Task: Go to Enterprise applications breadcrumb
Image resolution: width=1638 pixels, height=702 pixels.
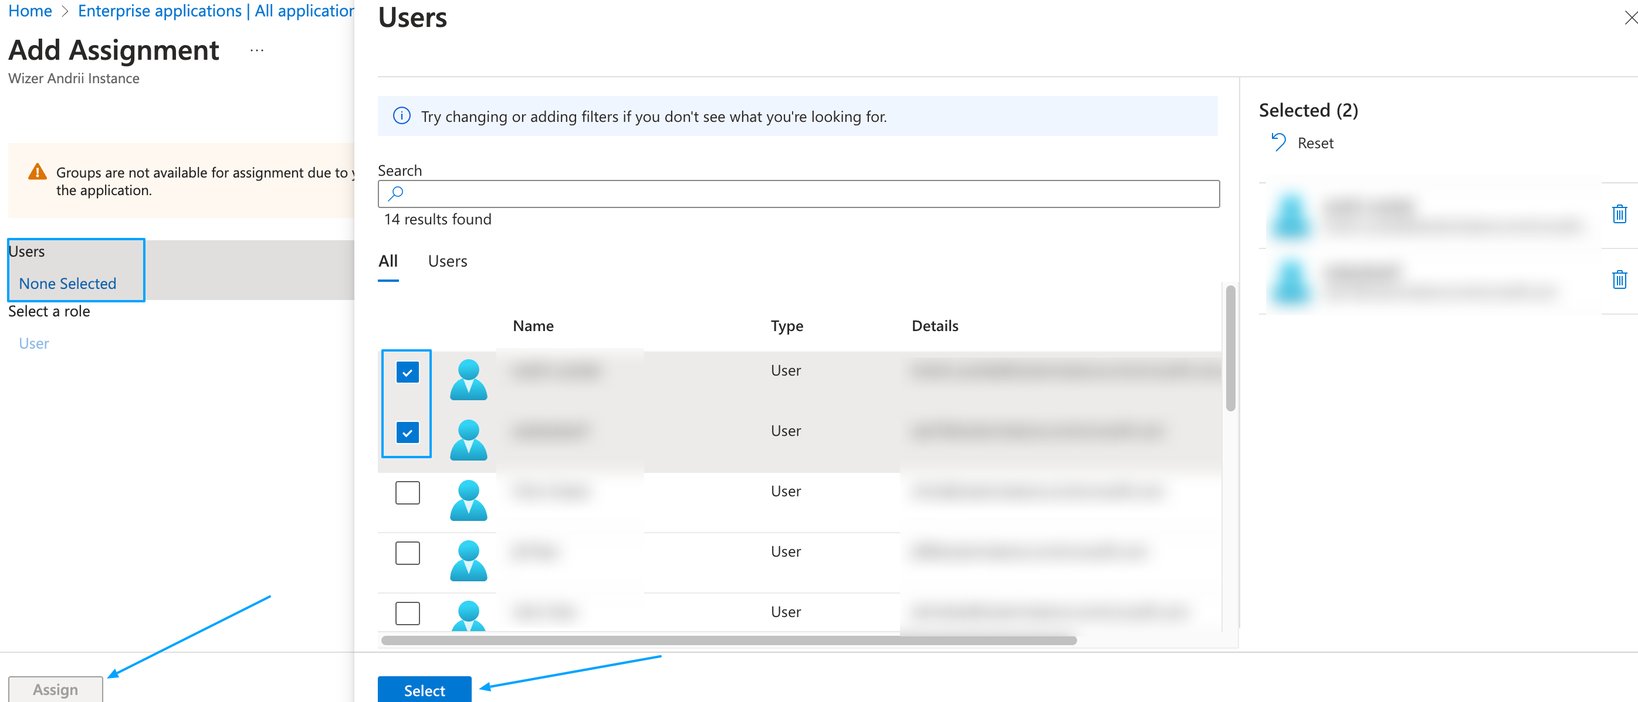Action: click(160, 11)
